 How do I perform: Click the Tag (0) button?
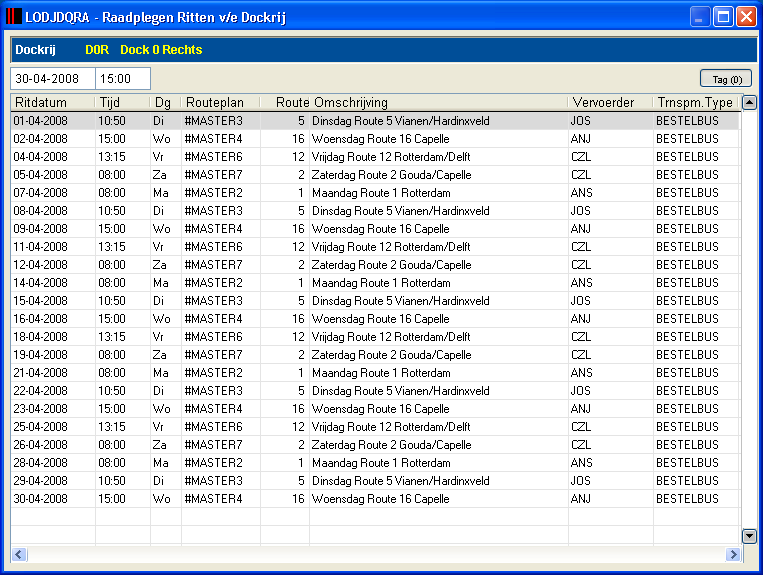pos(726,79)
